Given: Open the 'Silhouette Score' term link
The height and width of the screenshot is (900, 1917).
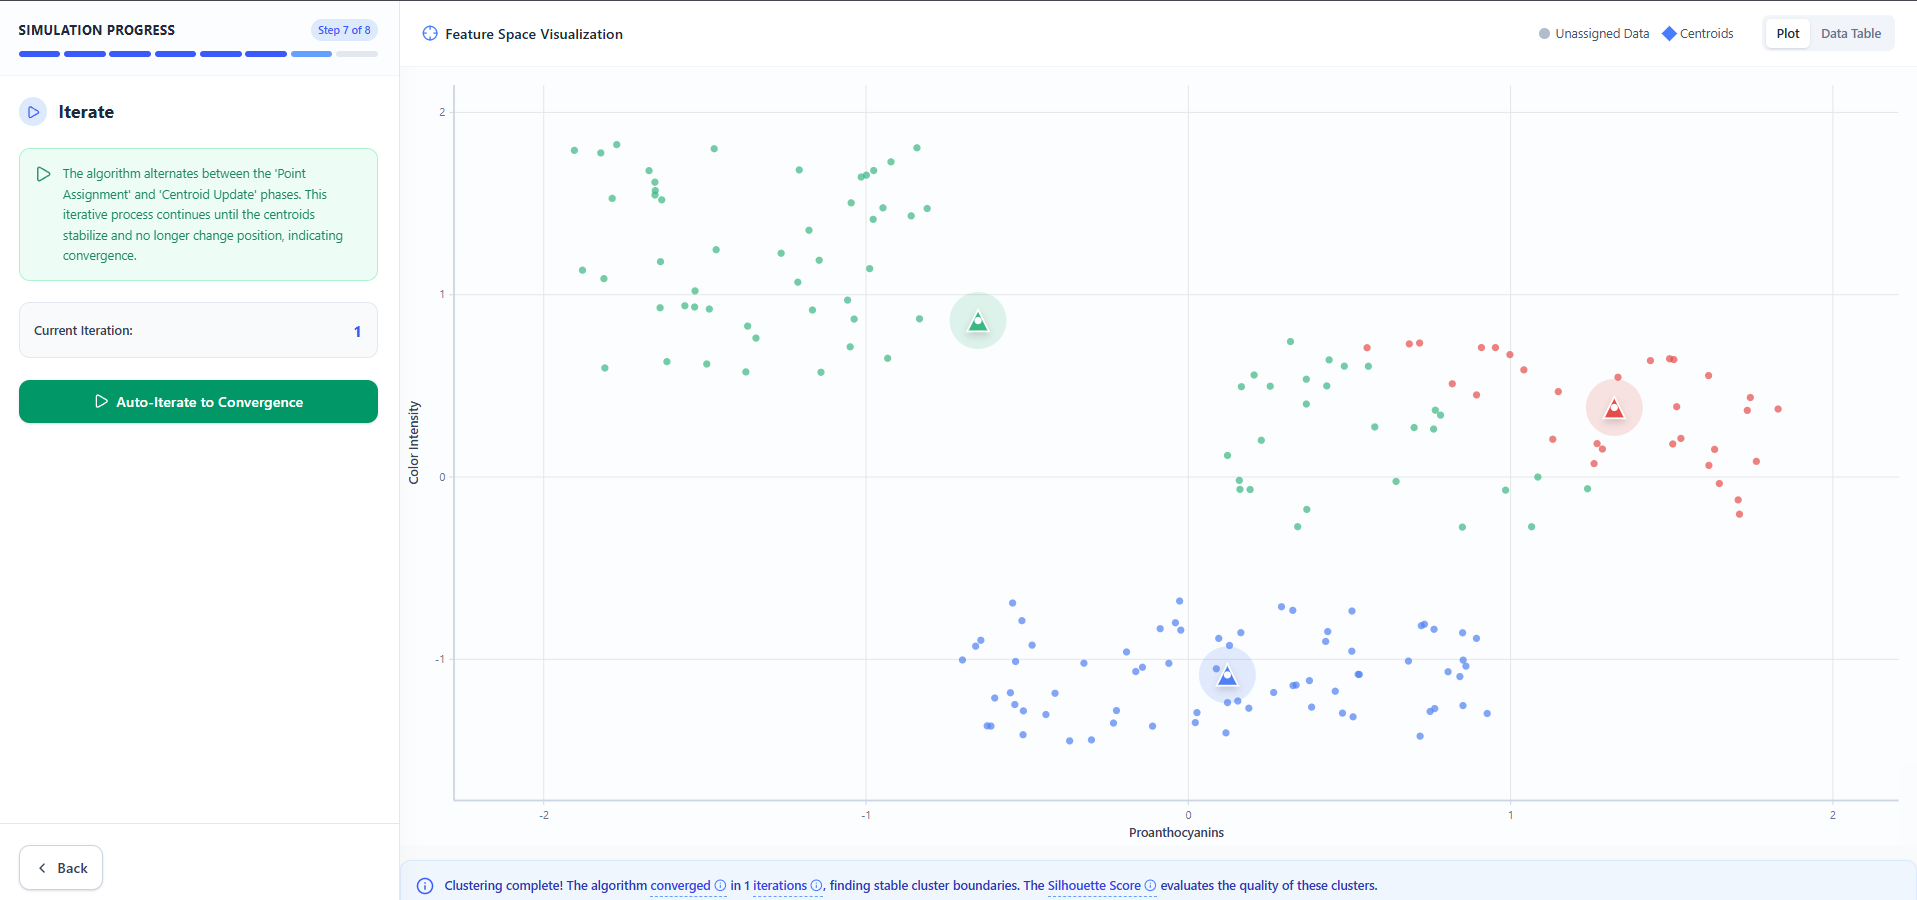Looking at the screenshot, I should pyautogui.click(x=1093, y=886).
